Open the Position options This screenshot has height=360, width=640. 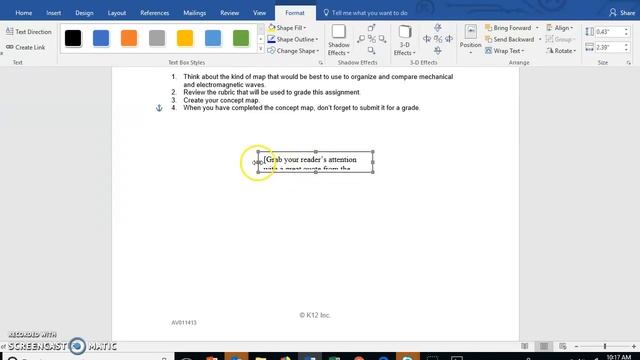470,40
